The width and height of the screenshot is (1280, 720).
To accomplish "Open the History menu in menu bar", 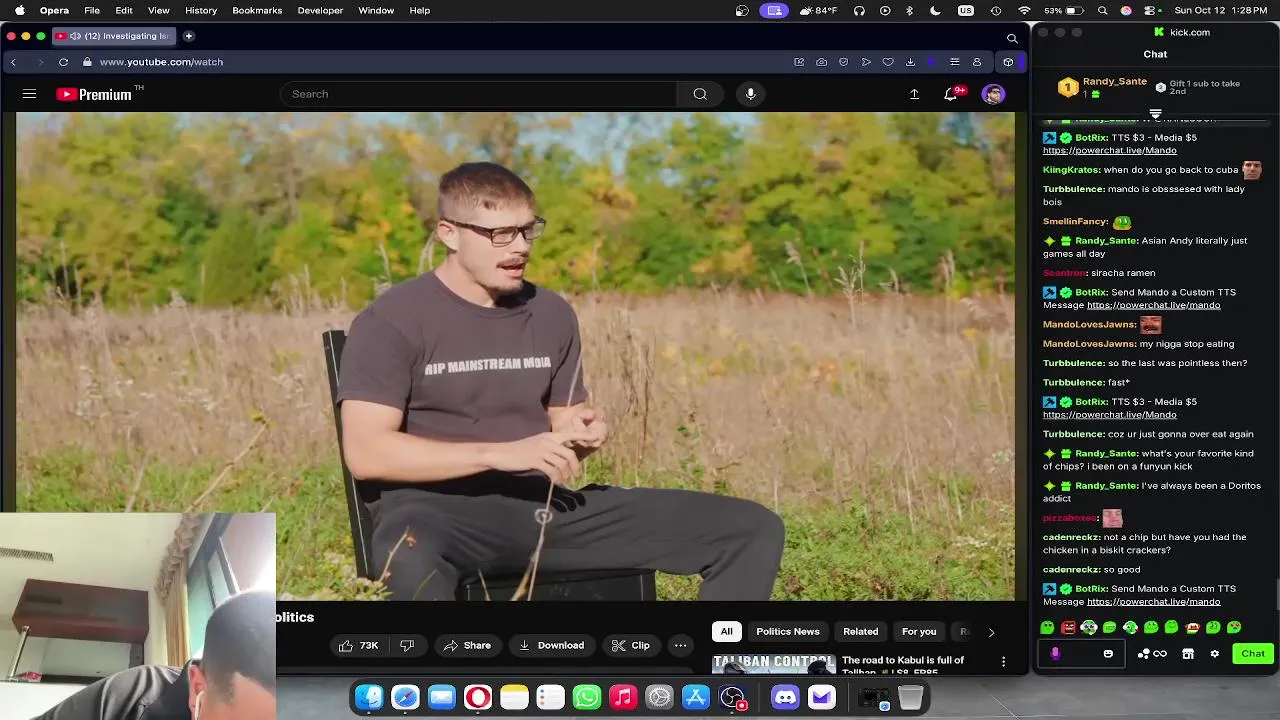I will coord(201,10).
